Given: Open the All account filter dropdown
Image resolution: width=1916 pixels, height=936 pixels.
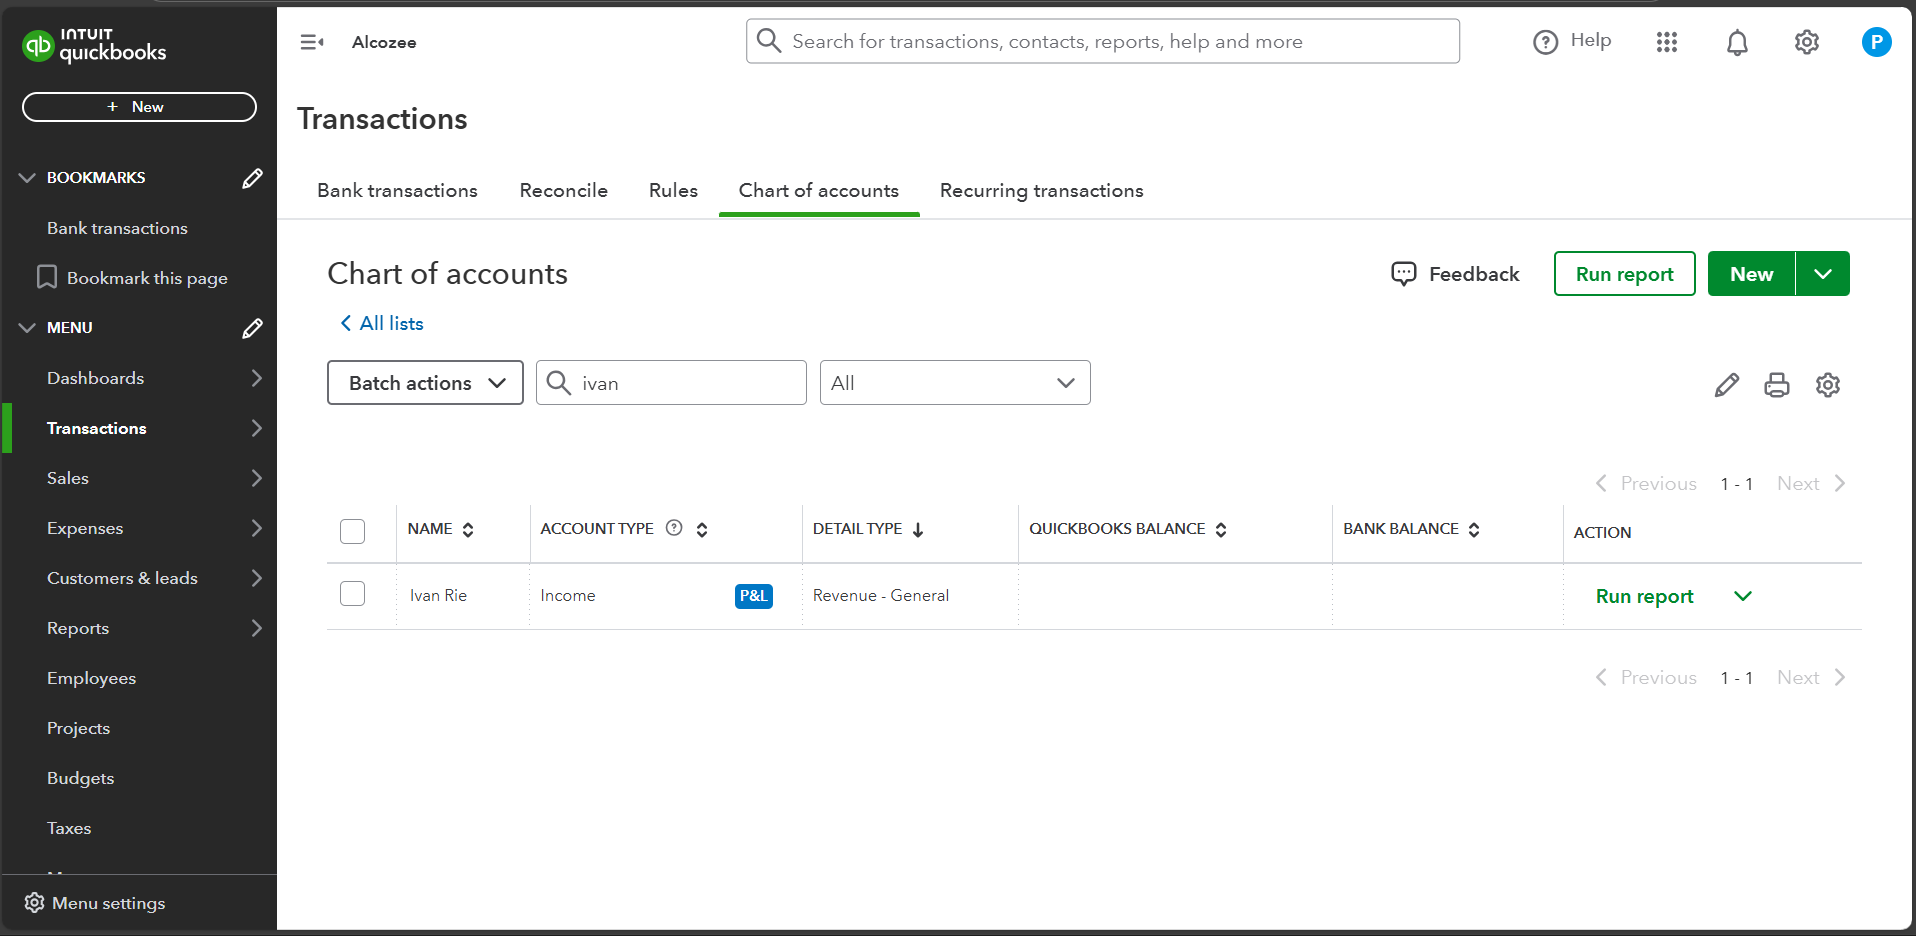Looking at the screenshot, I should (x=954, y=383).
